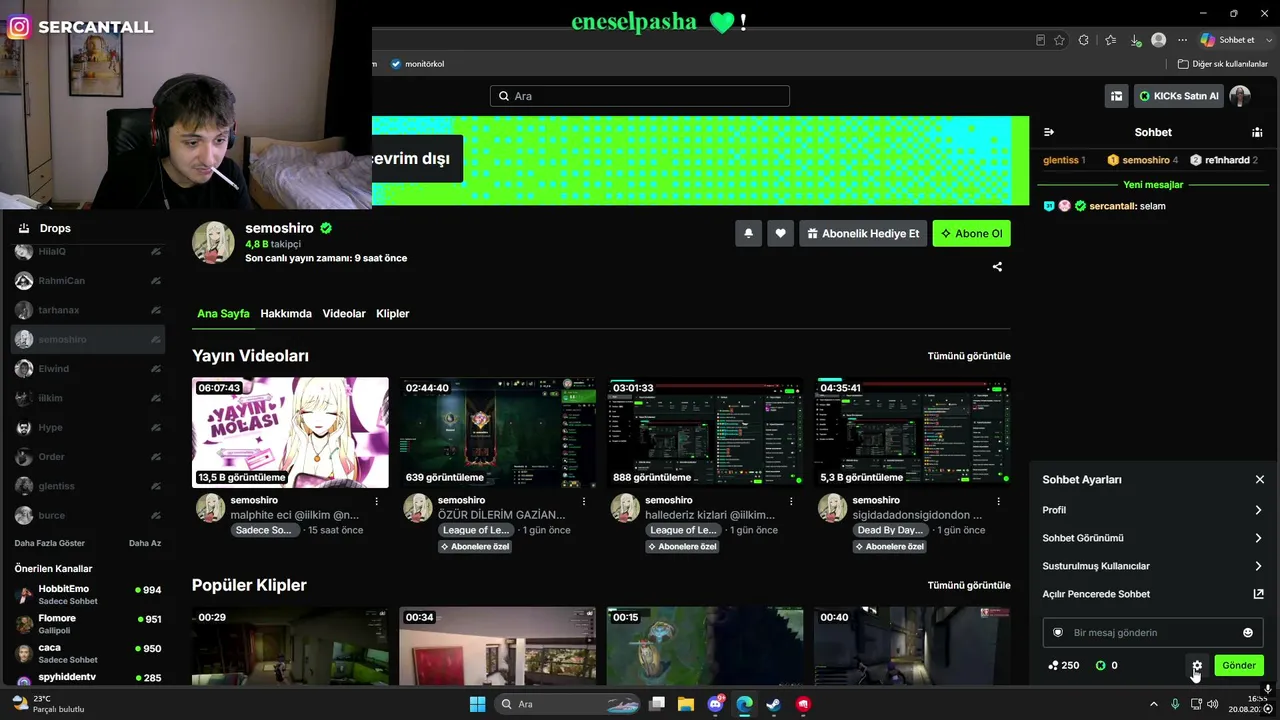
Task: Select RahmiCan in followed channels
Action: (88, 281)
